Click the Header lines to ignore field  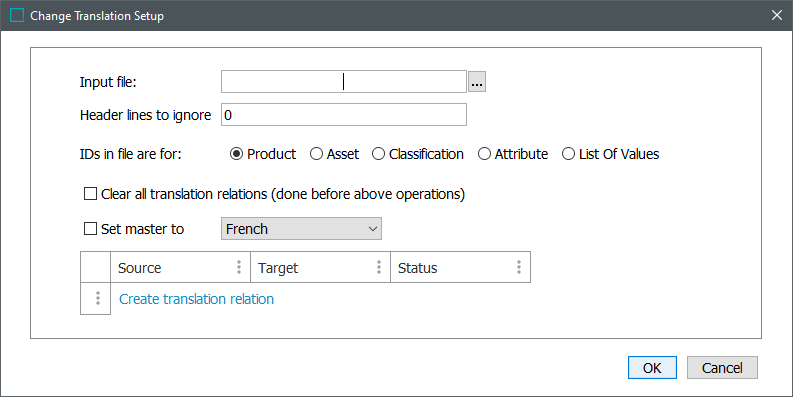(344, 115)
